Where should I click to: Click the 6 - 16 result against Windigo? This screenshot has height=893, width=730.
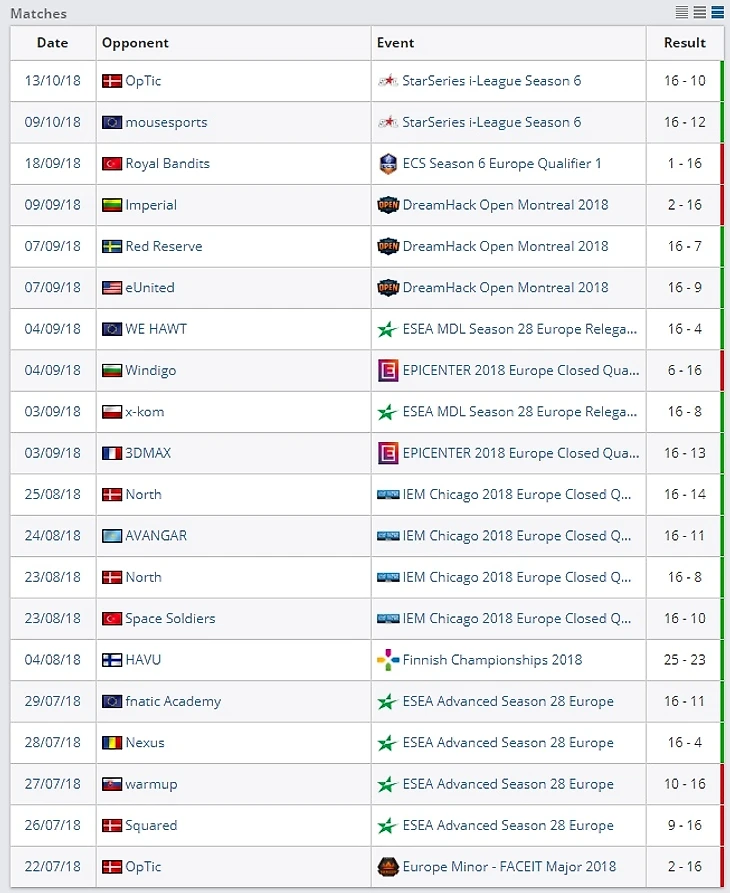684,370
